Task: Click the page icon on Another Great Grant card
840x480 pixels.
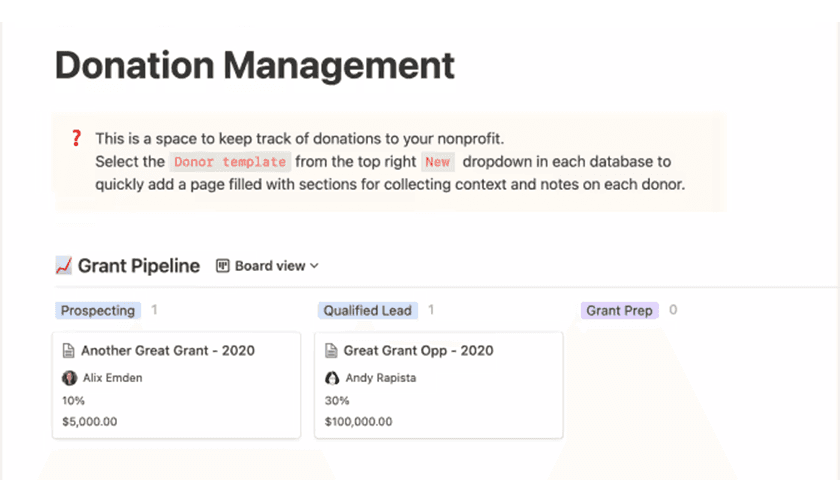Action: (x=69, y=351)
